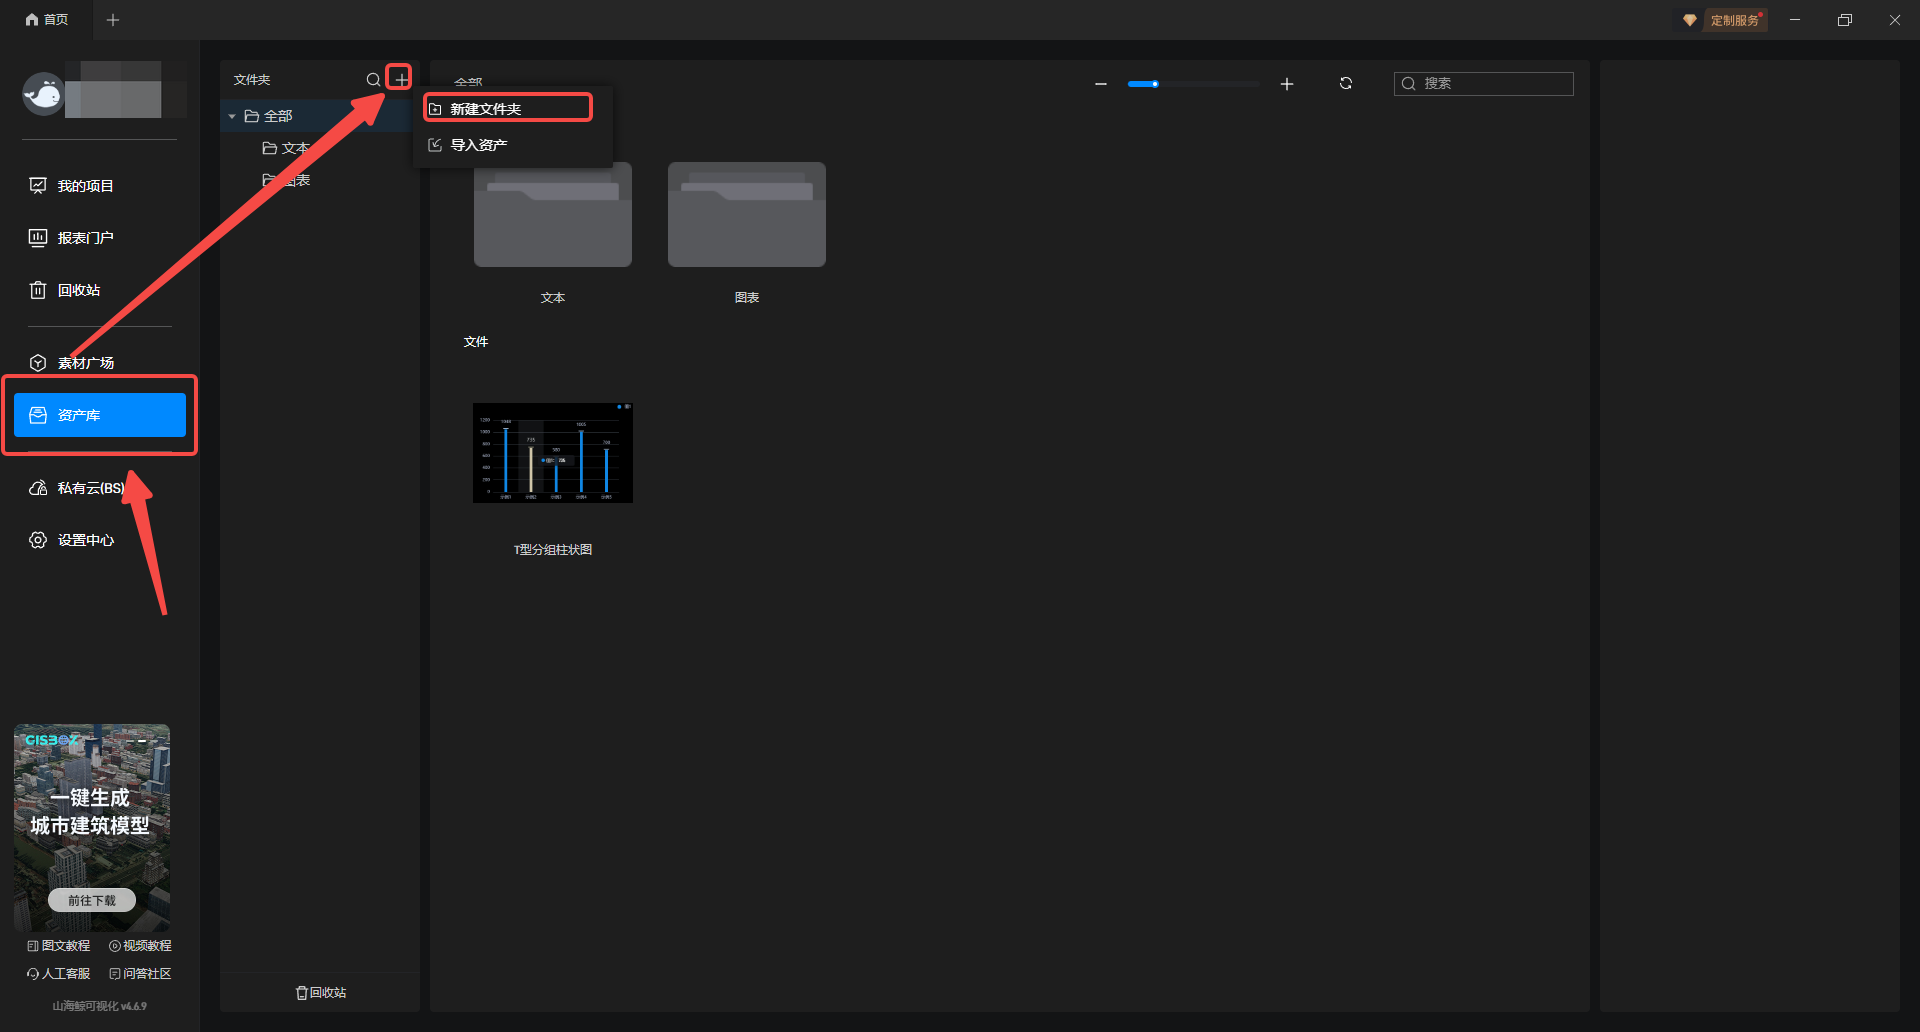Click the zoom out minus icon
This screenshot has width=1920, height=1032.
[1101, 84]
